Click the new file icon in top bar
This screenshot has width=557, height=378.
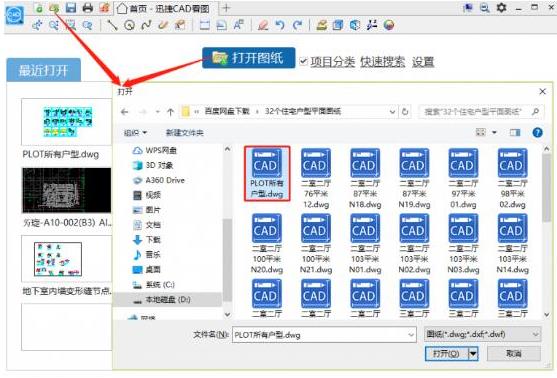39,8
